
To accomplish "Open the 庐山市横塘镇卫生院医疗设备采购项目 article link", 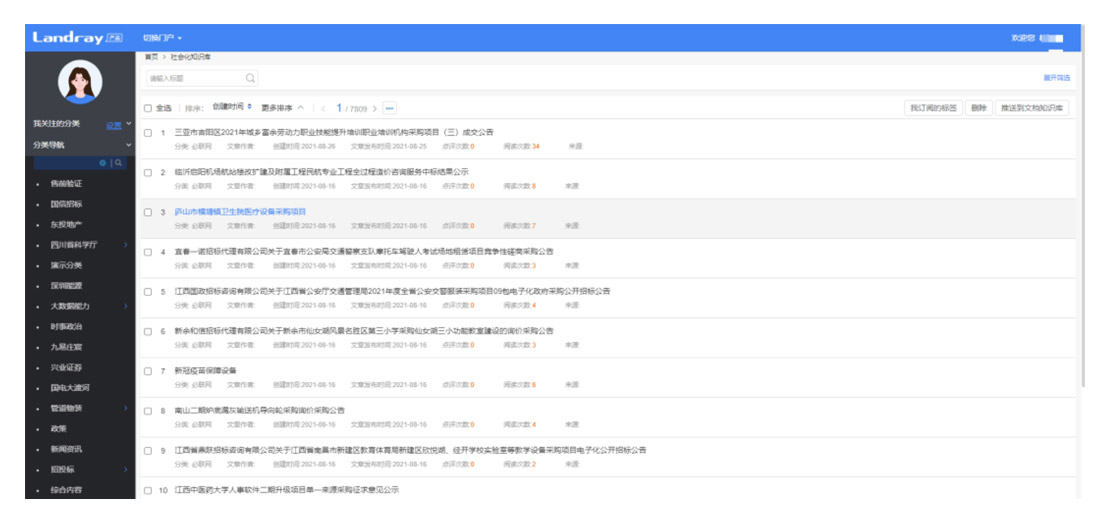I will (x=240, y=212).
